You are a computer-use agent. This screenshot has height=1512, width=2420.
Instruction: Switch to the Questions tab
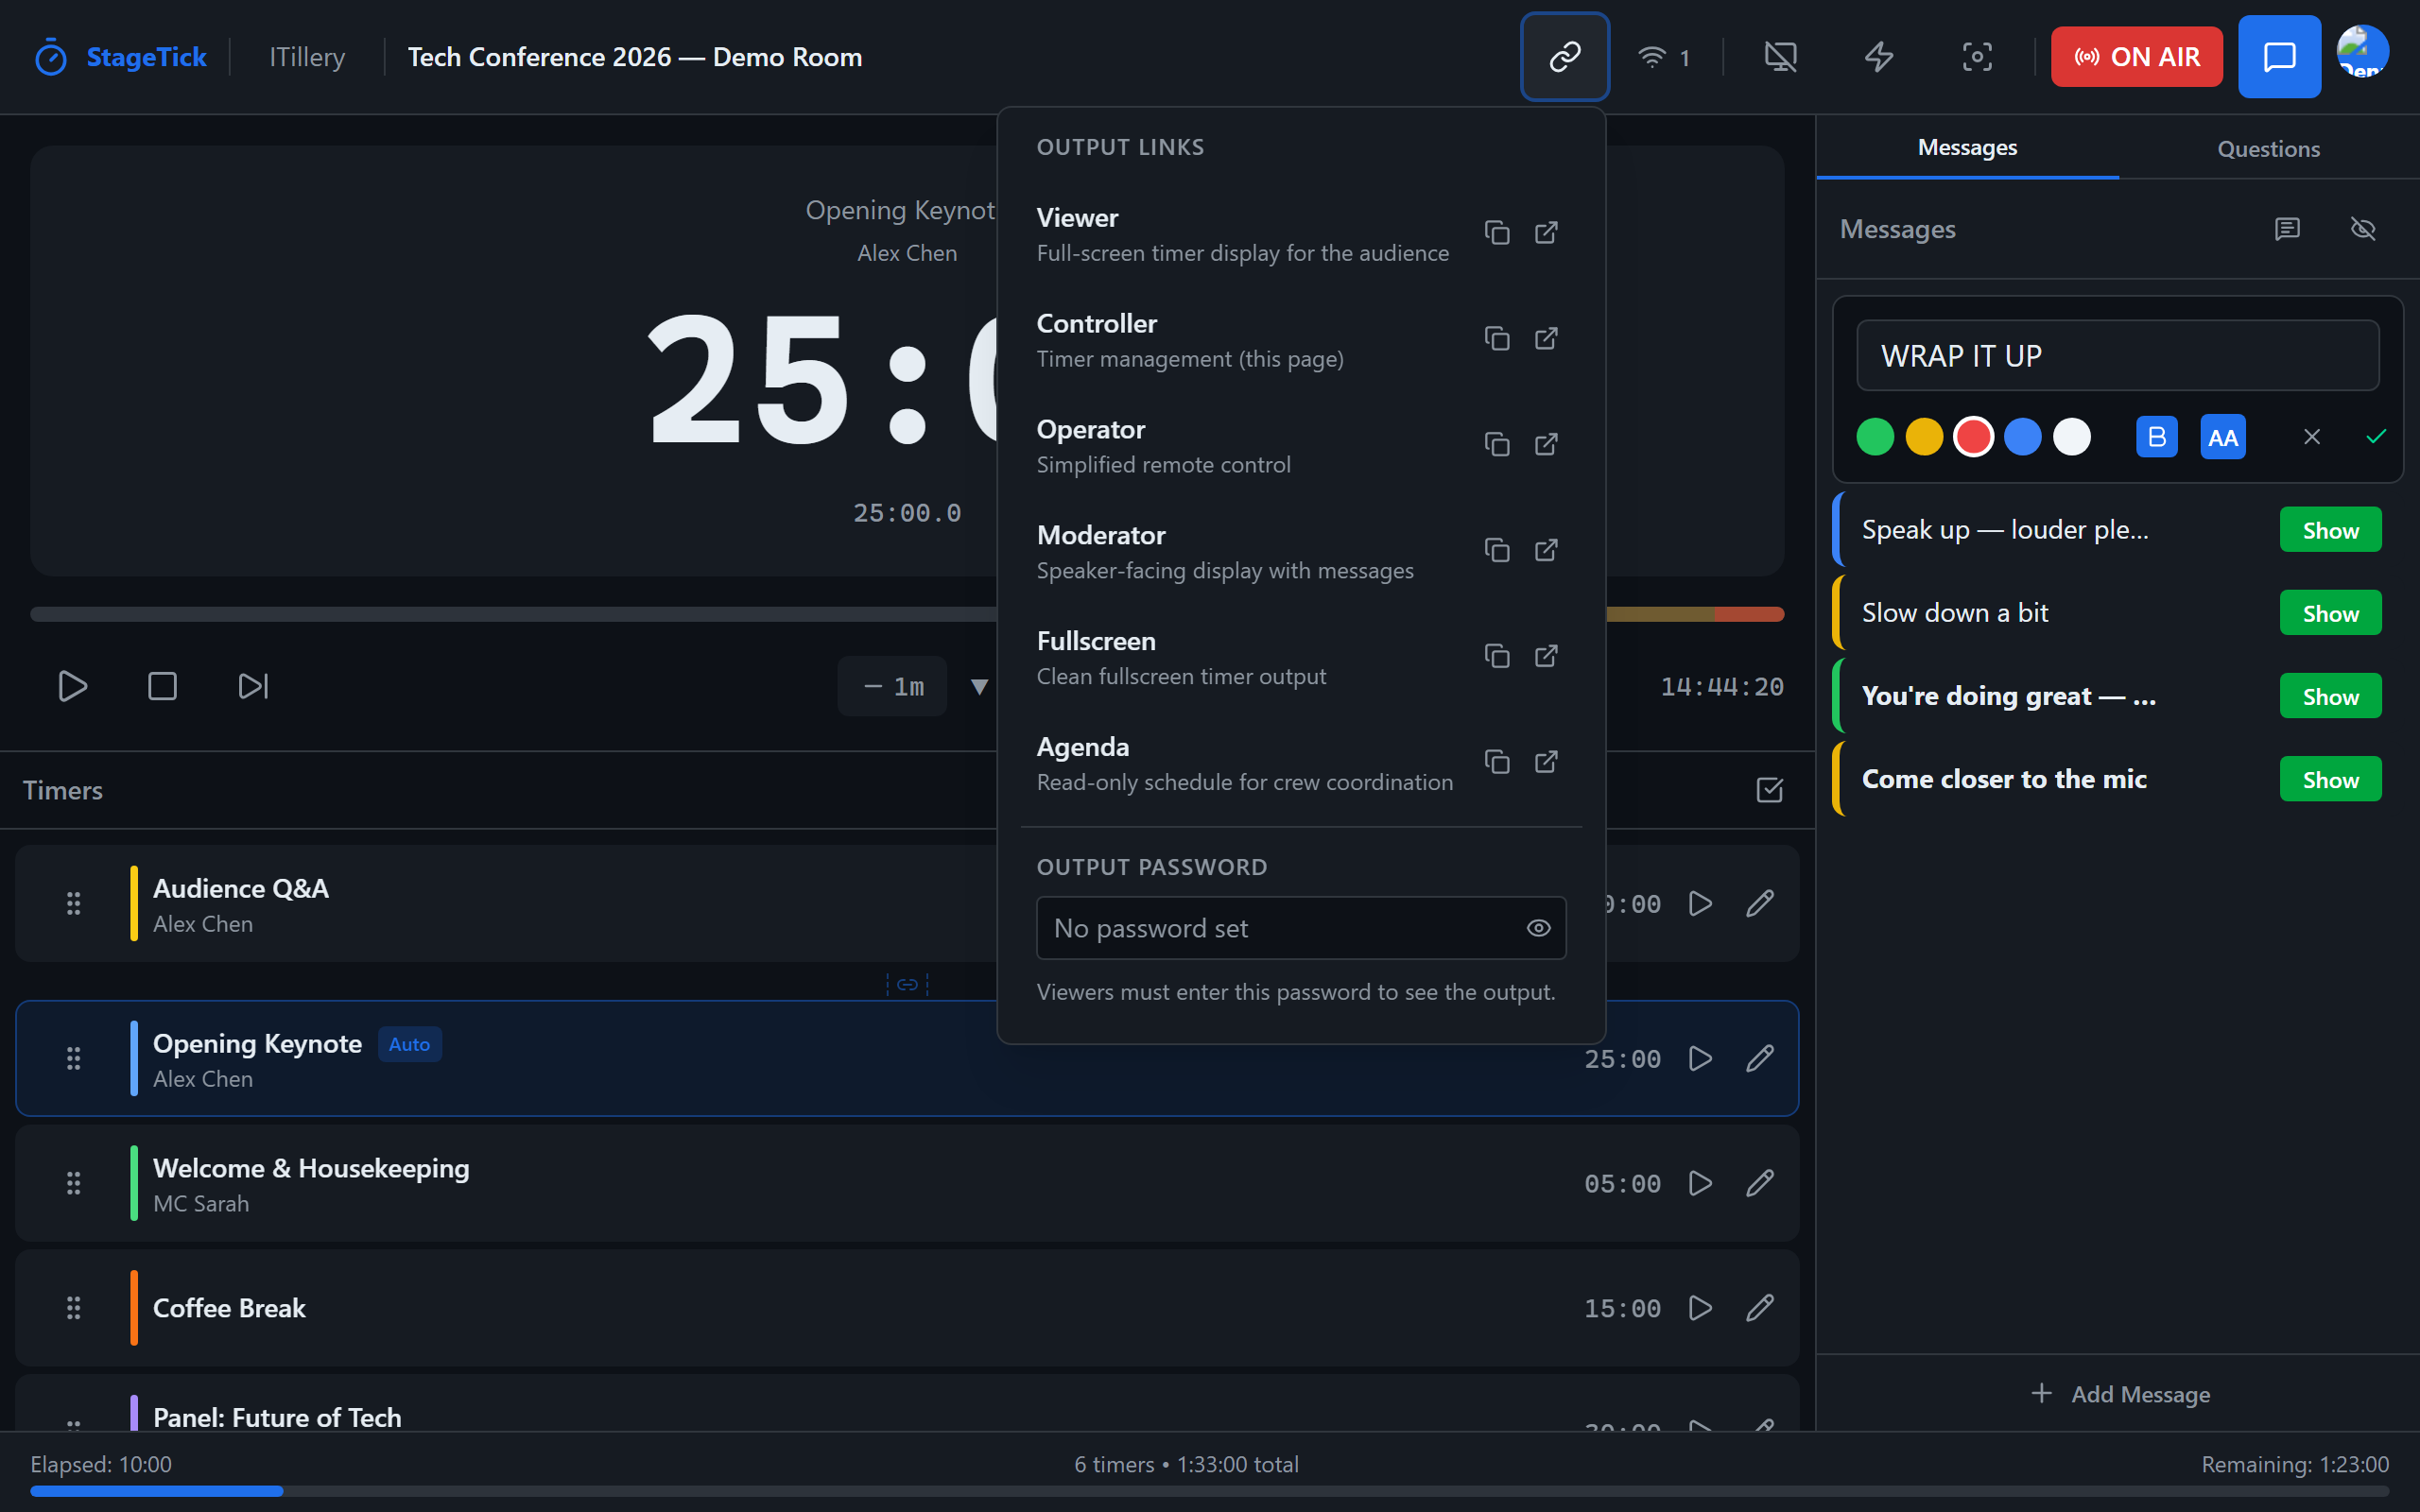tap(2268, 149)
